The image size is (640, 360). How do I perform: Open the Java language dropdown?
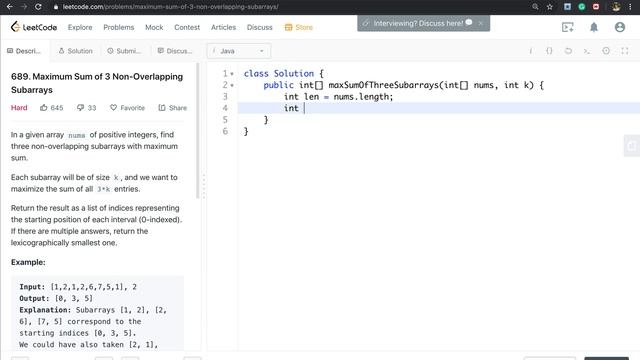239,51
